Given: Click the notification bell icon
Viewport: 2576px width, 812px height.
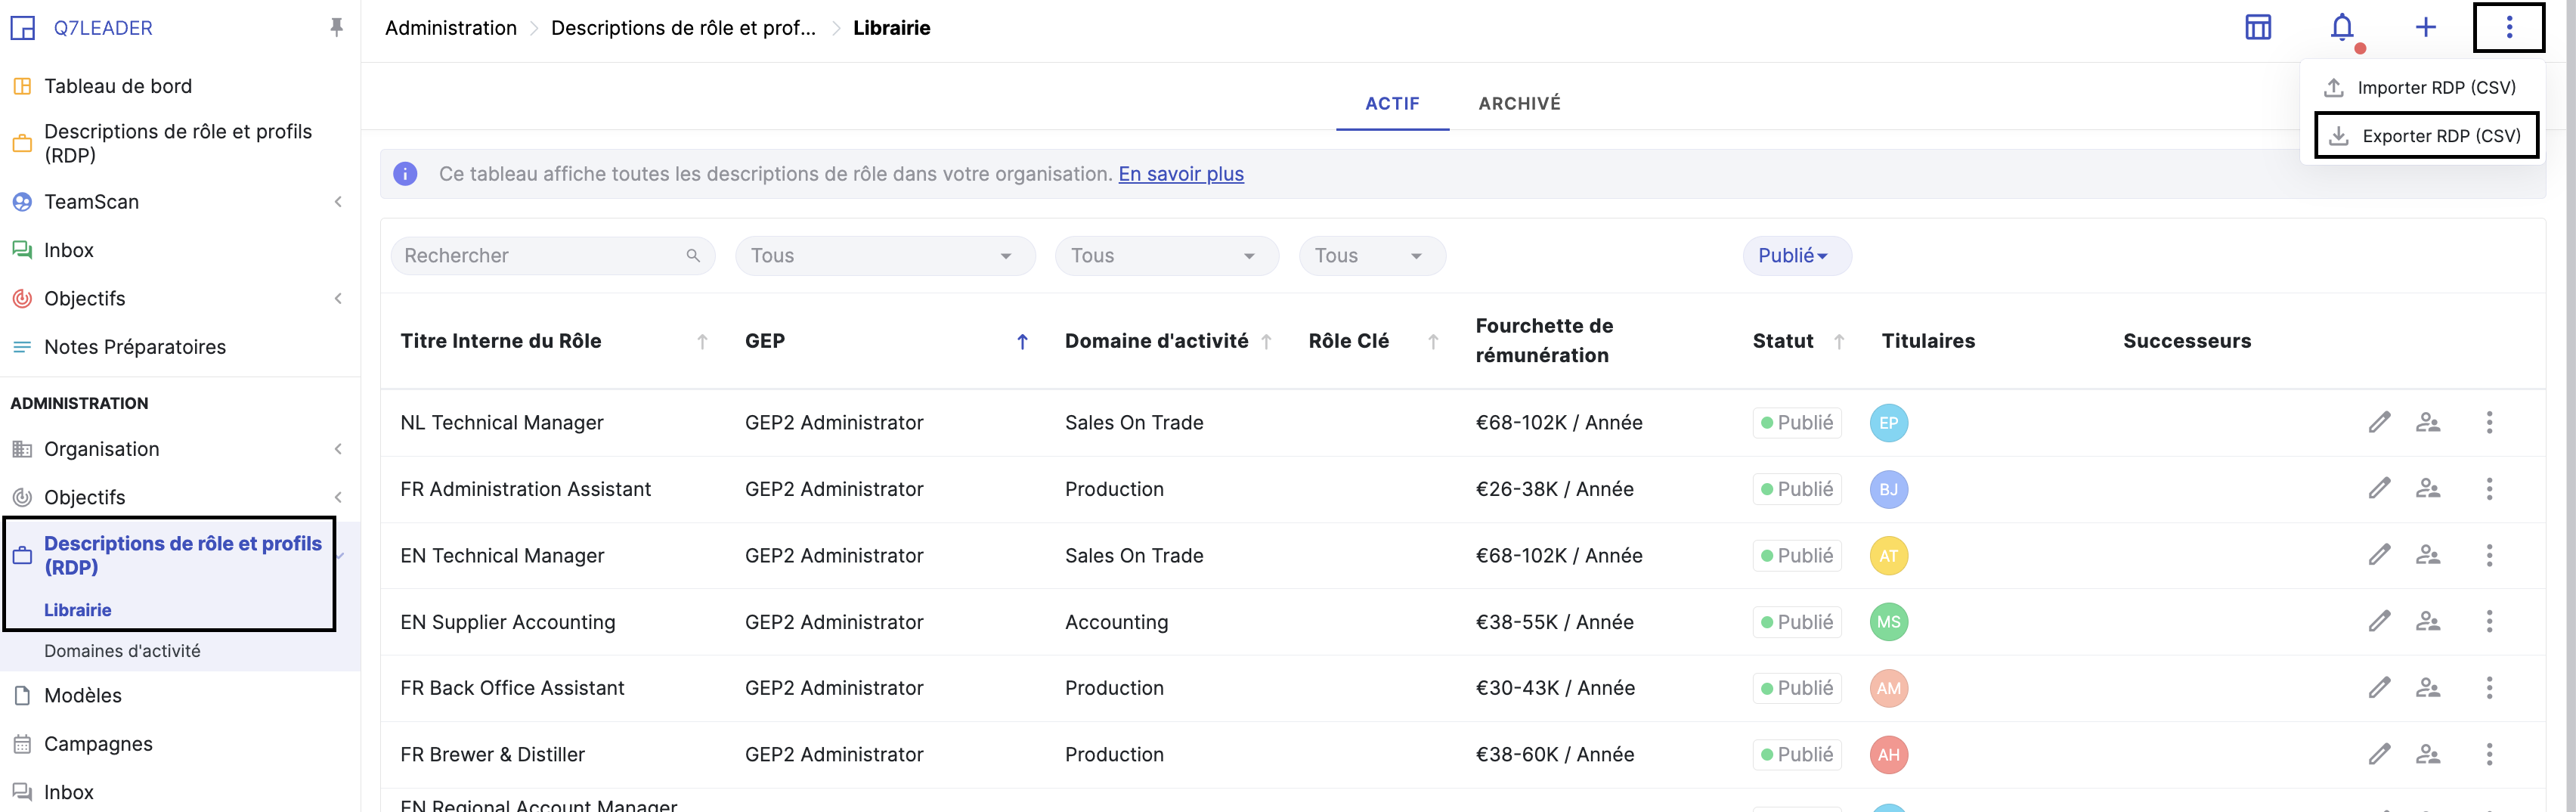Looking at the screenshot, I should tap(2341, 28).
